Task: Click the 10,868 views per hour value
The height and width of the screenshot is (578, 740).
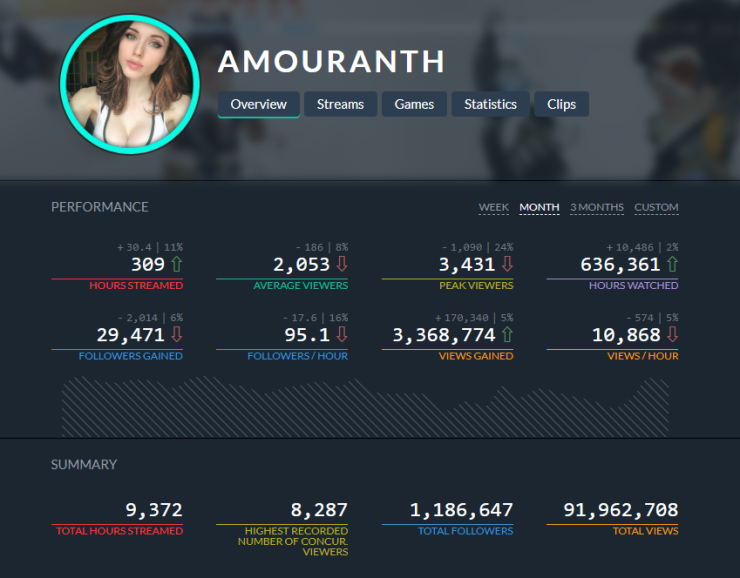Action: pos(626,335)
